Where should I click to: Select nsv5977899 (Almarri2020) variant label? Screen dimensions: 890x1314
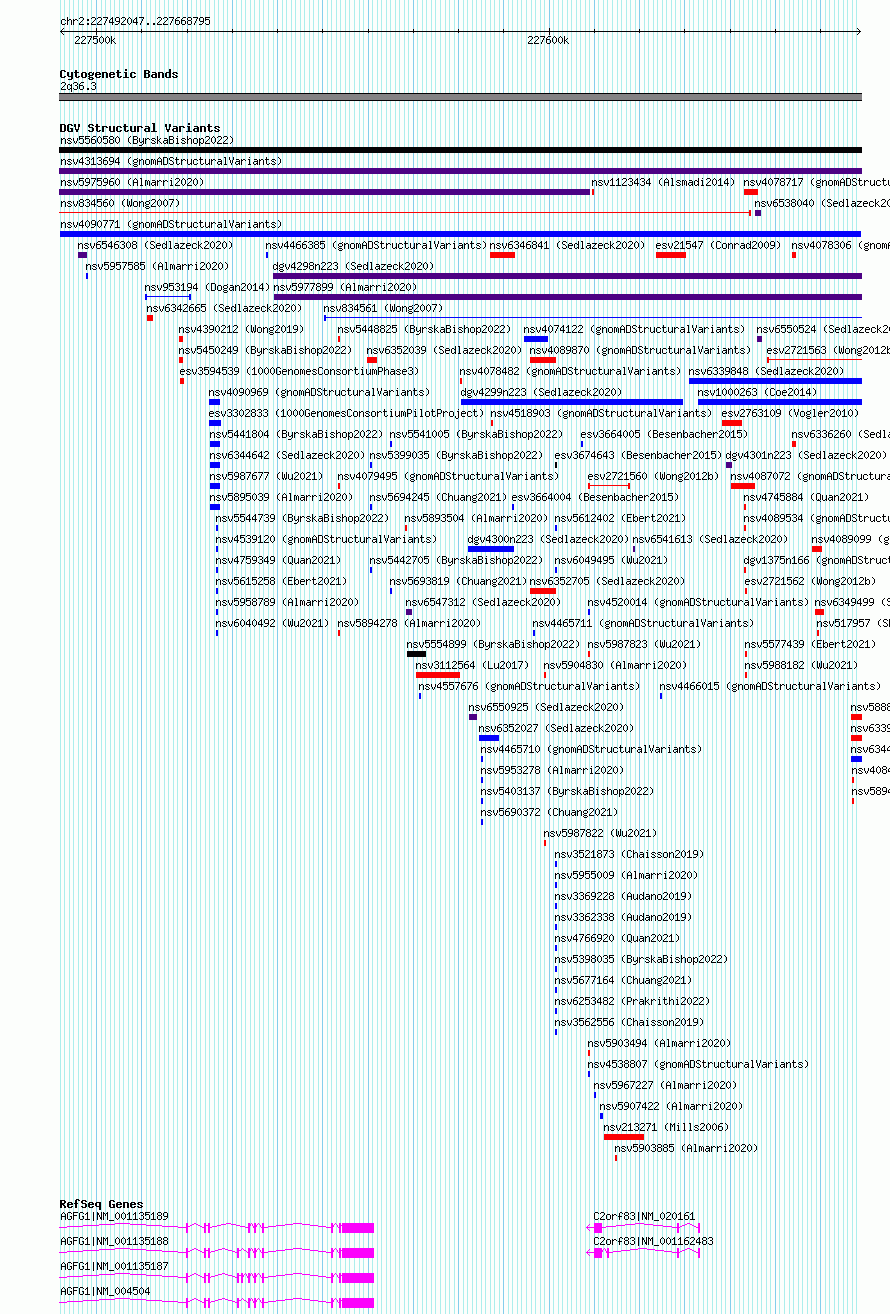pos(346,287)
